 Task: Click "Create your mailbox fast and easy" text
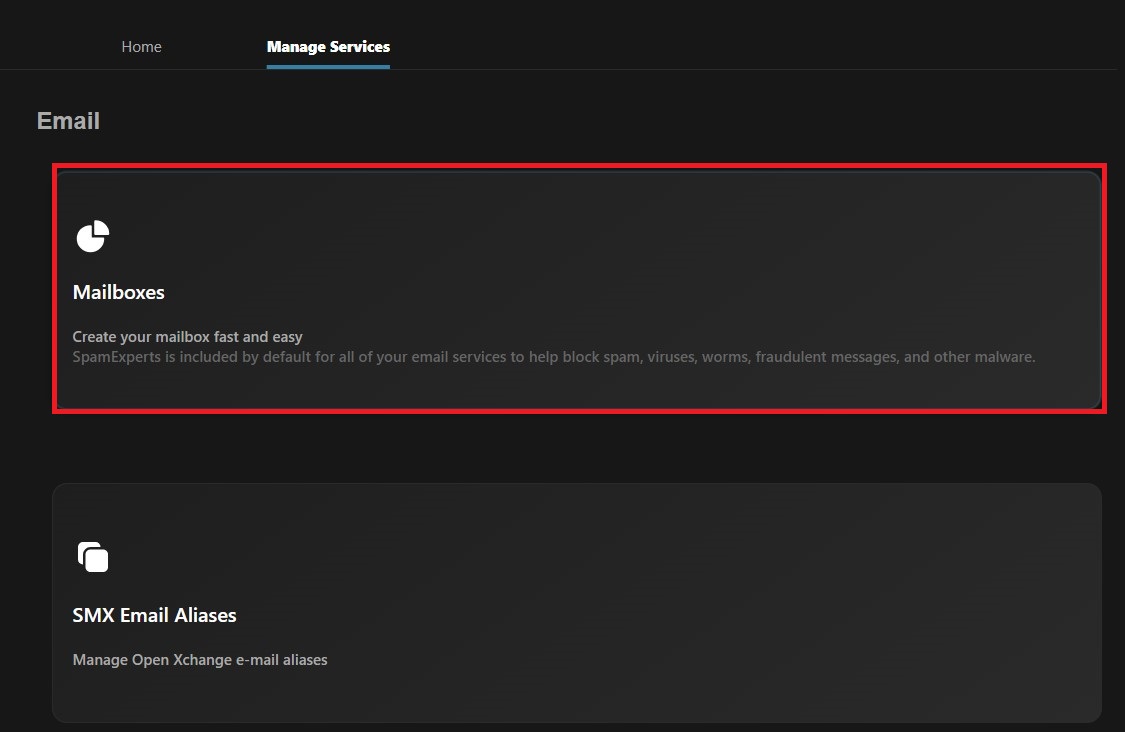(187, 337)
